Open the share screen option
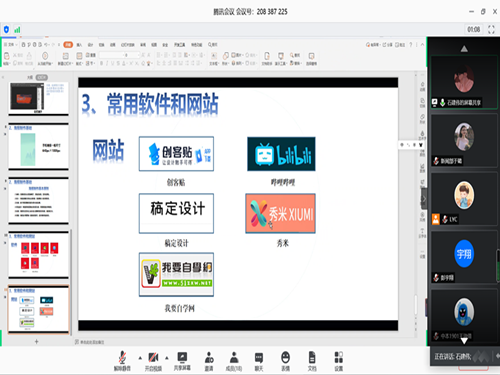The width and height of the screenshot is (500, 375). (x=182, y=361)
